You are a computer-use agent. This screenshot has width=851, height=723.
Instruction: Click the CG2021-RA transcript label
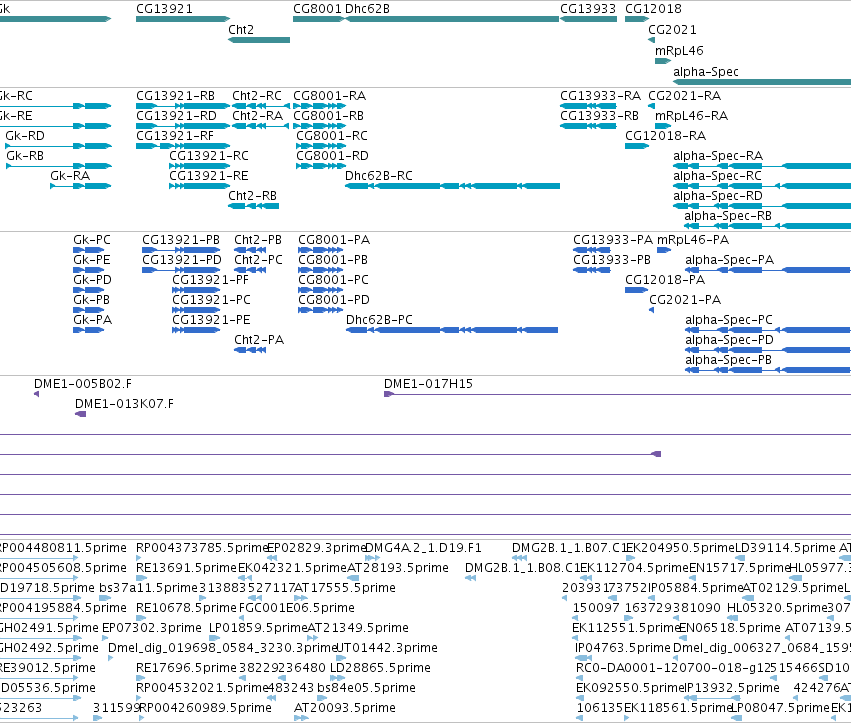pos(684,96)
